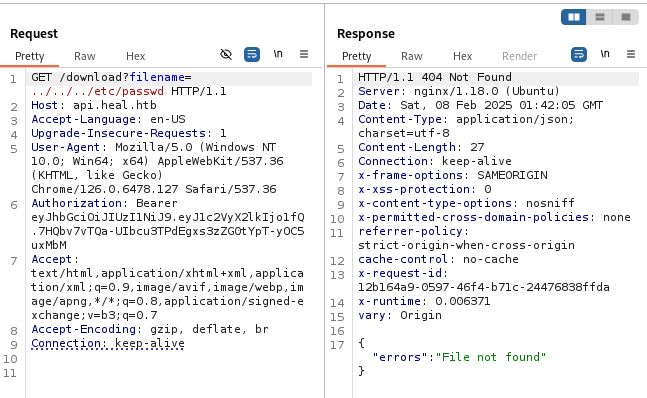Click the request ID value 12b164a9-0597
Viewport: 647px width, 398px height.
[484, 287]
